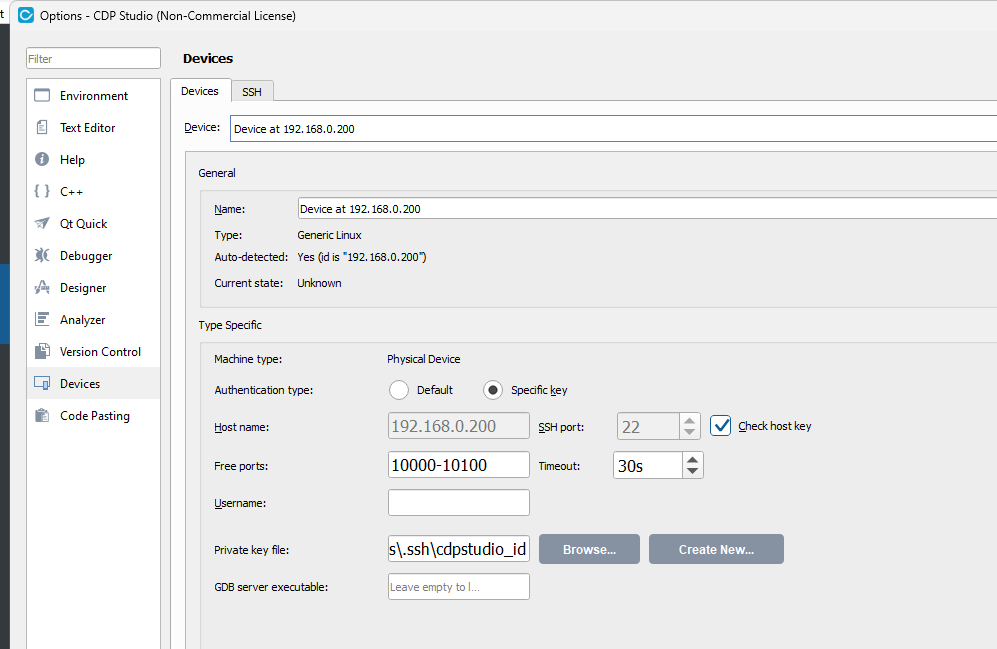
Task: Open C++ settings category
Action: (x=93, y=191)
